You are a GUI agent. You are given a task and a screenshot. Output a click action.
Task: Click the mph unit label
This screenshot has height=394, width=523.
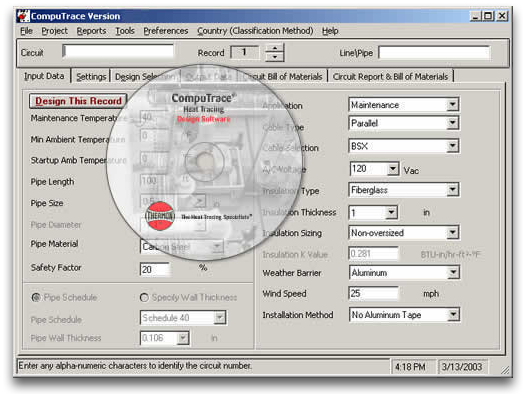[x=431, y=294]
